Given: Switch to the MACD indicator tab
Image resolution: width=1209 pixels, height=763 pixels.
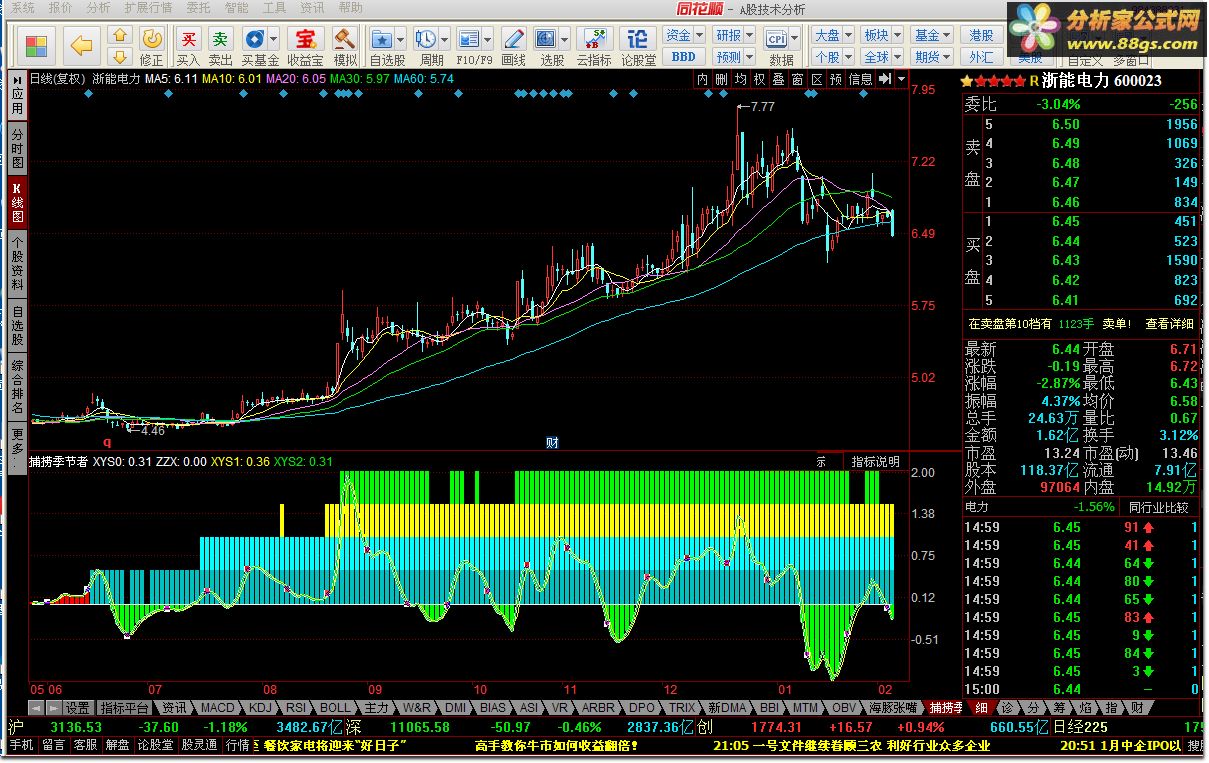Looking at the screenshot, I should point(217,707).
